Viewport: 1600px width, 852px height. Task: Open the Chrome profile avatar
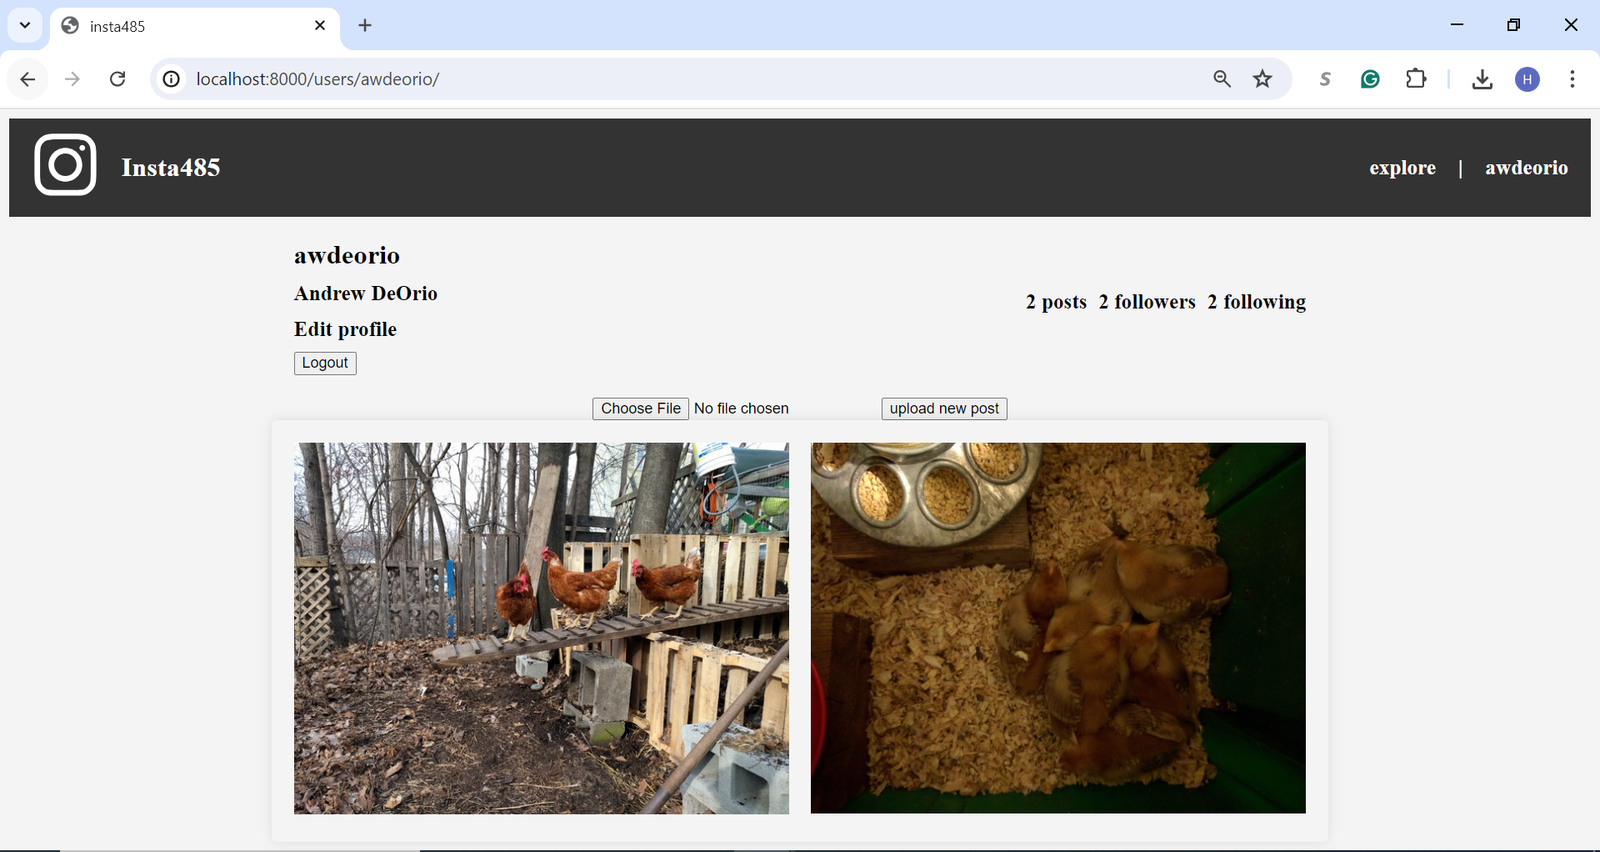(1527, 79)
